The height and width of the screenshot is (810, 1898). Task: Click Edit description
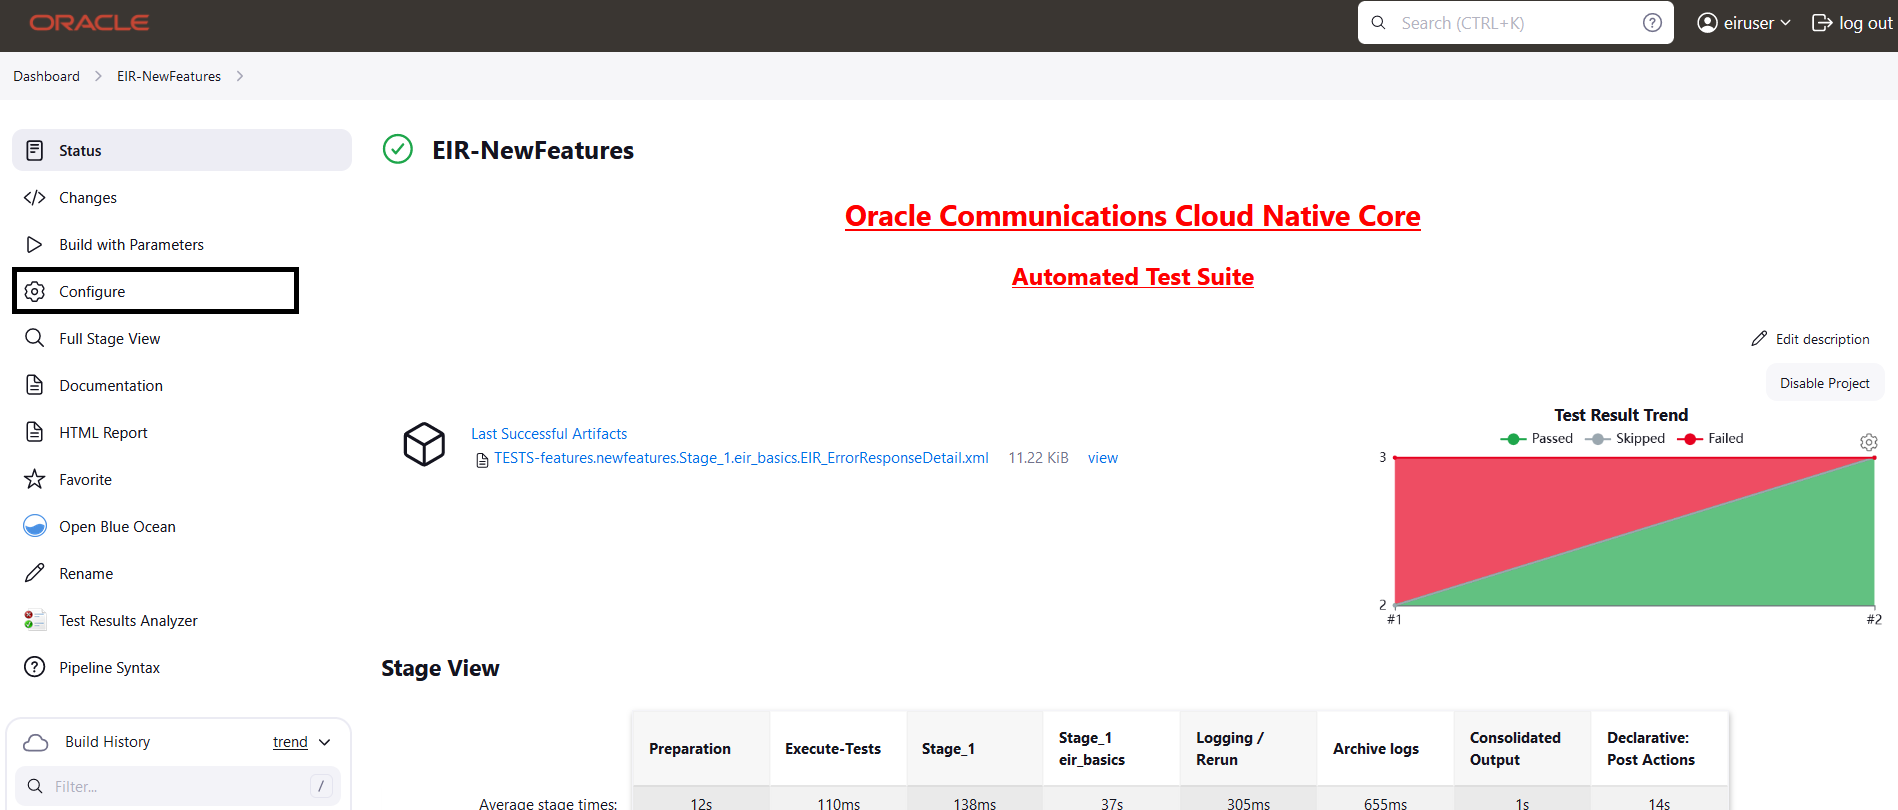(x=1810, y=339)
